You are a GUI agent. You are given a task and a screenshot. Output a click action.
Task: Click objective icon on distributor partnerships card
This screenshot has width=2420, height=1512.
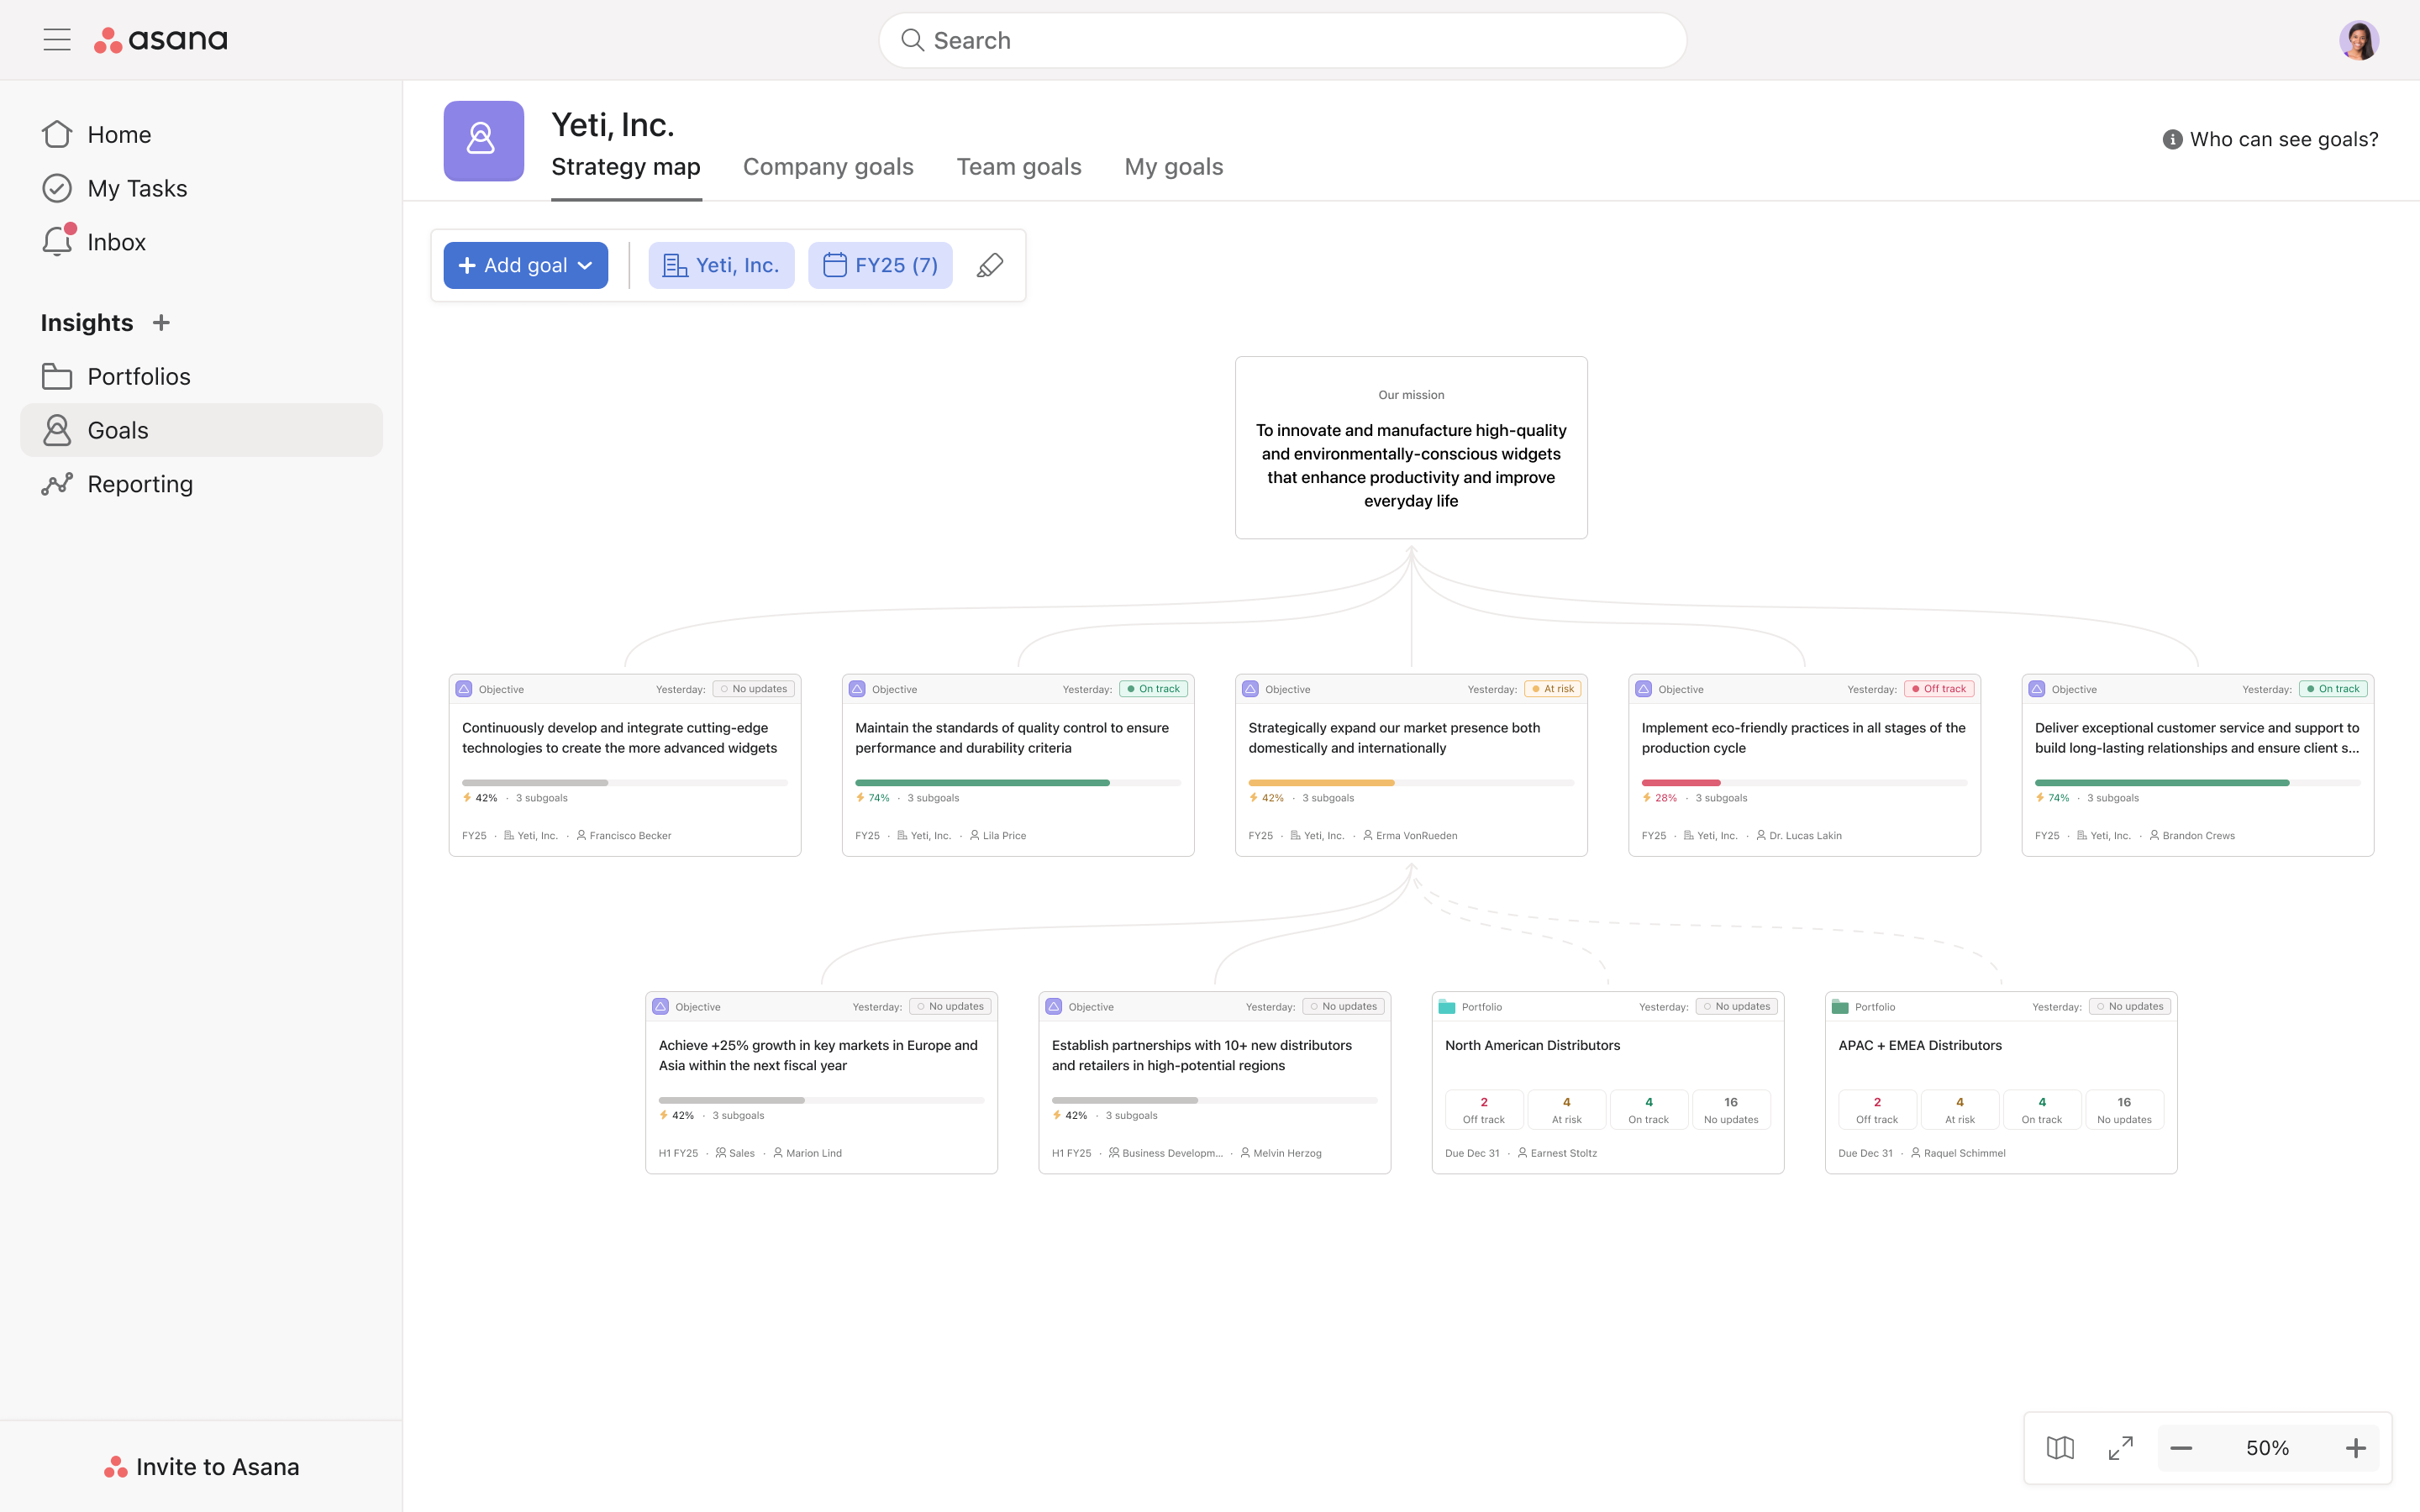tap(1054, 1007)
